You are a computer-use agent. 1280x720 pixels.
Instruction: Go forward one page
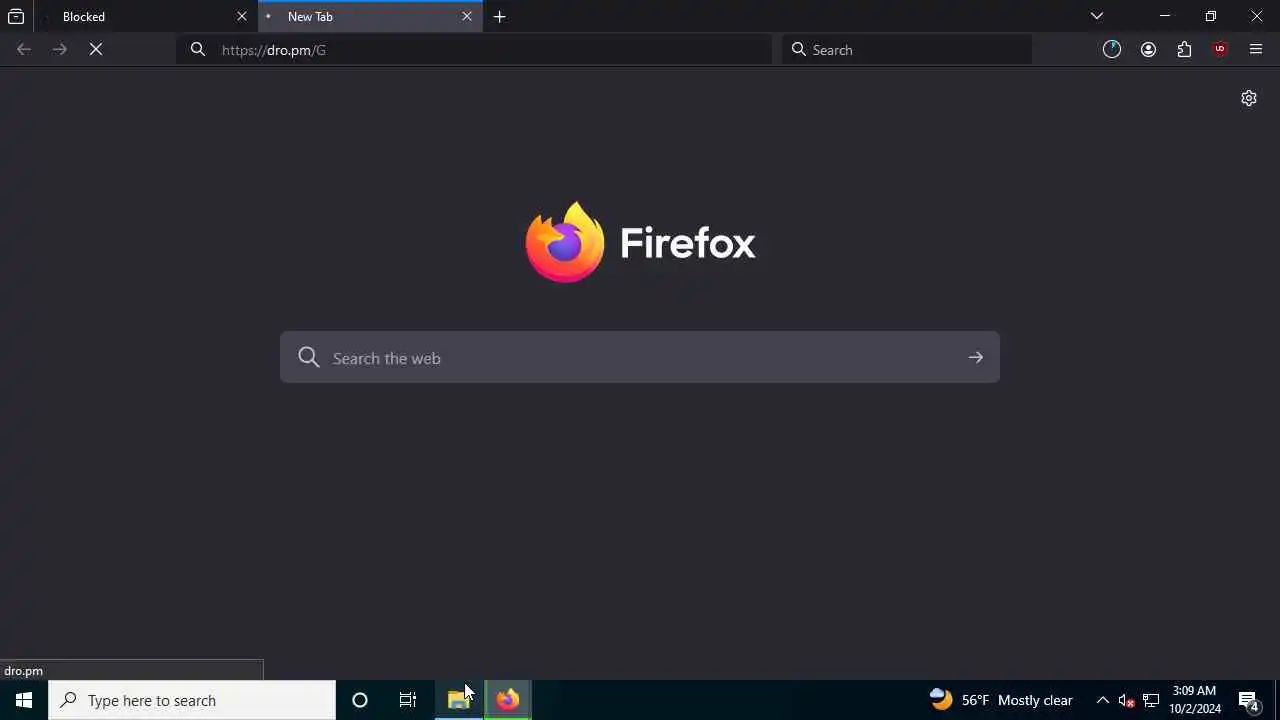[x=60, y=49]
